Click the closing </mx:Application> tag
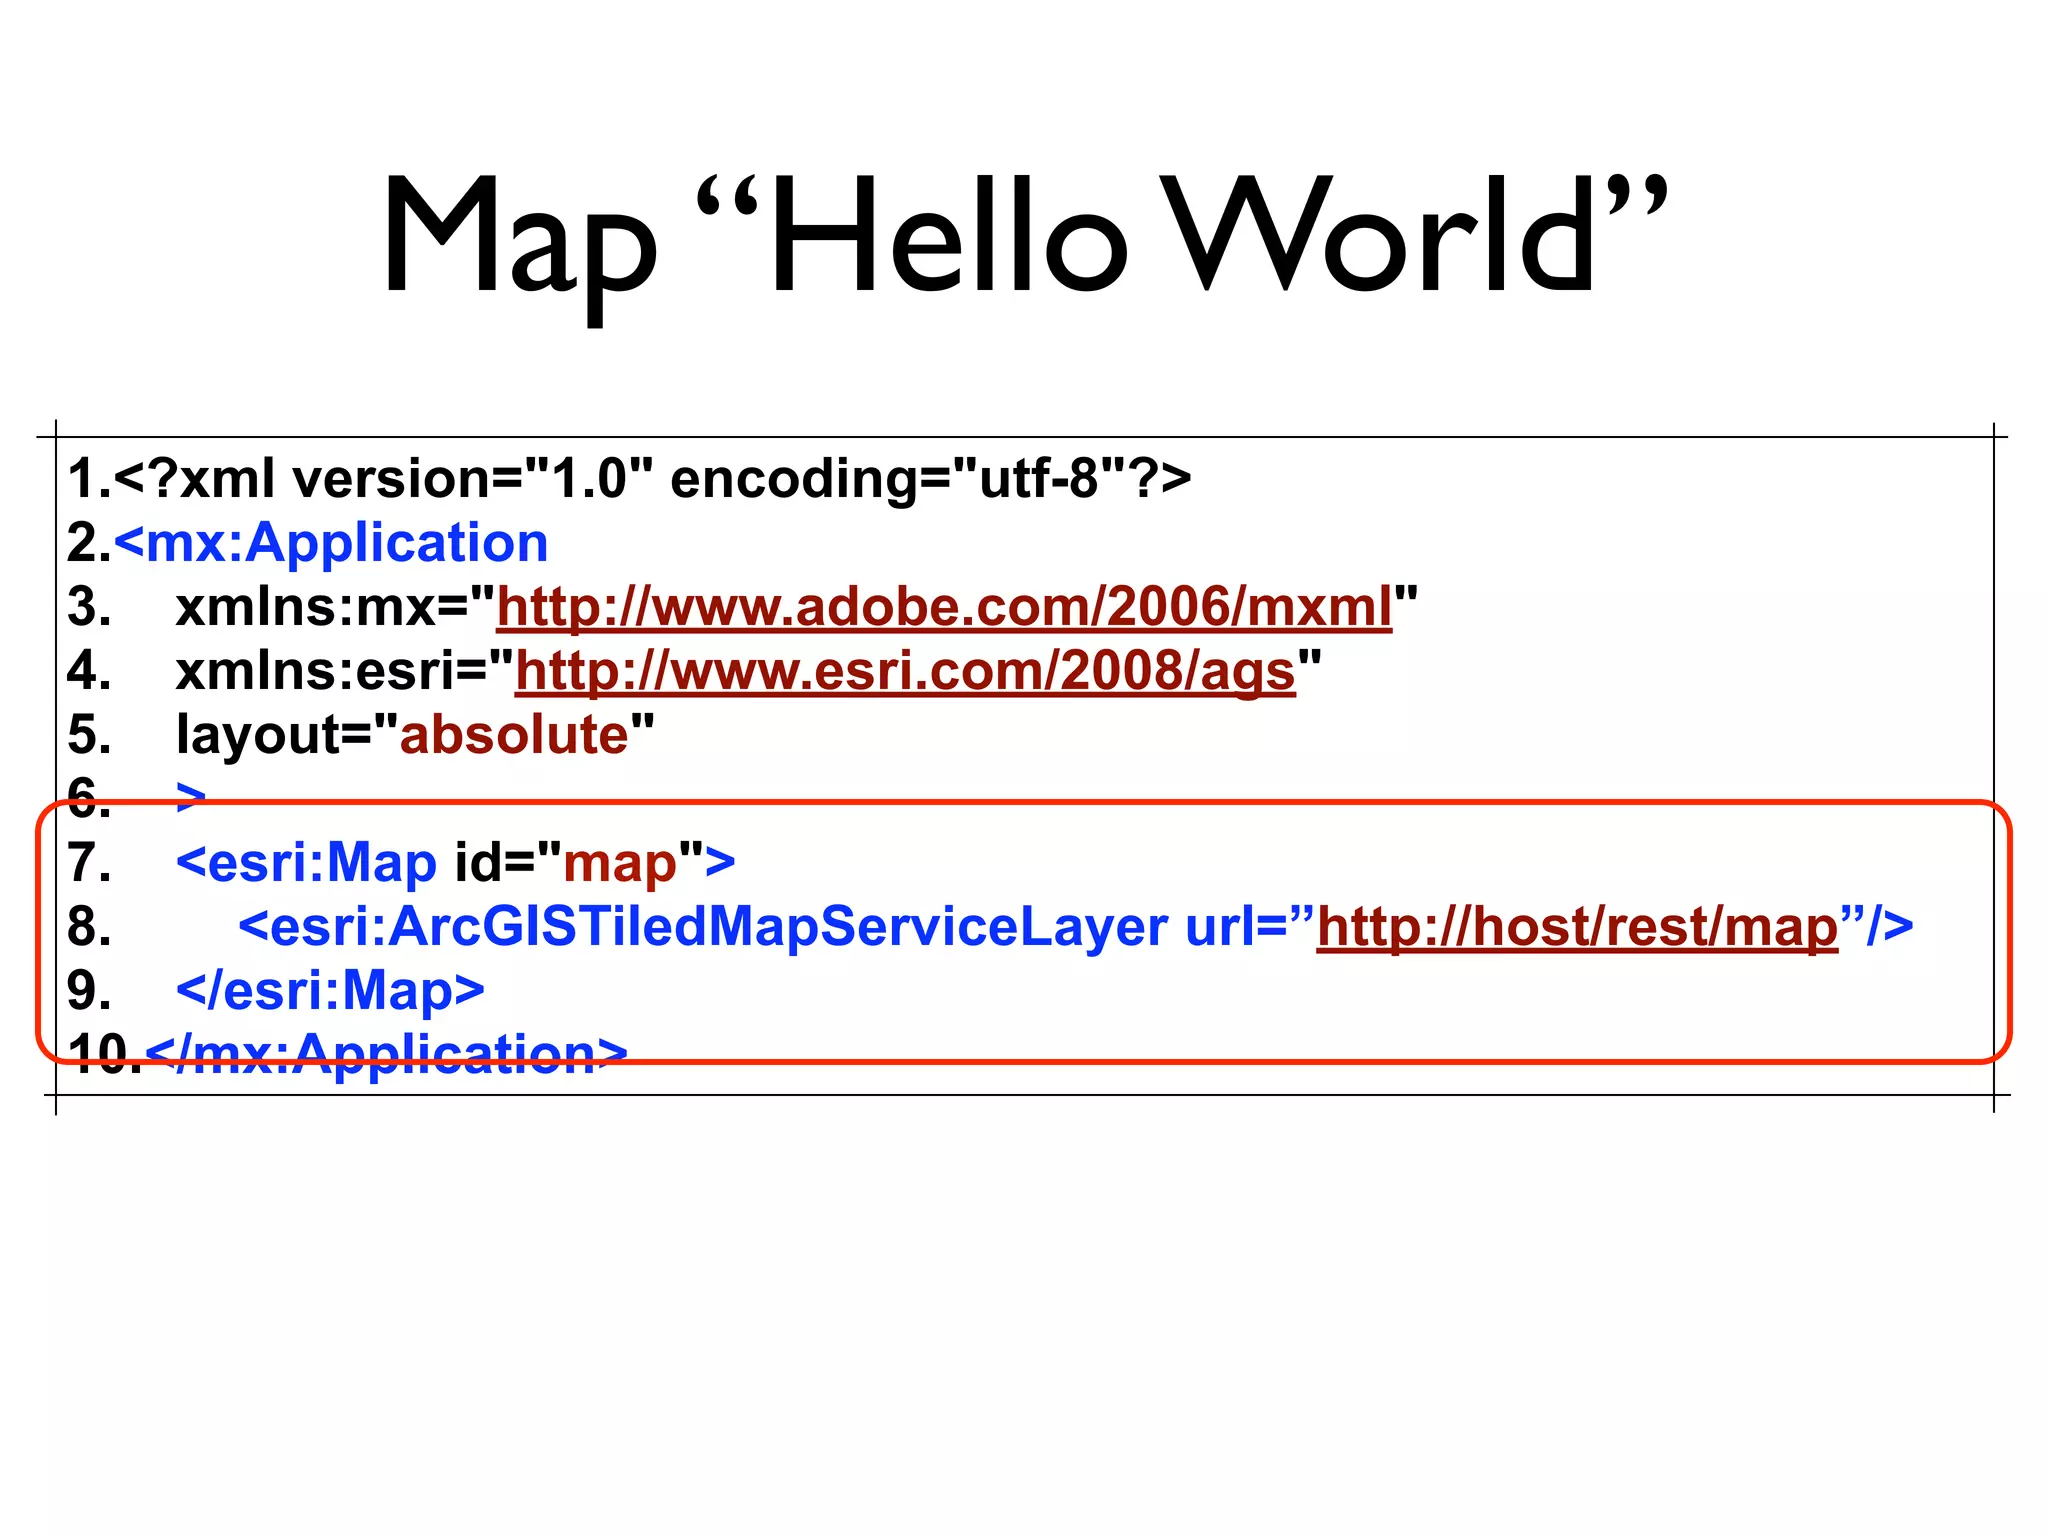Image resolution: width=2048 pixels, height=1536 pixels. point(386,1055)
